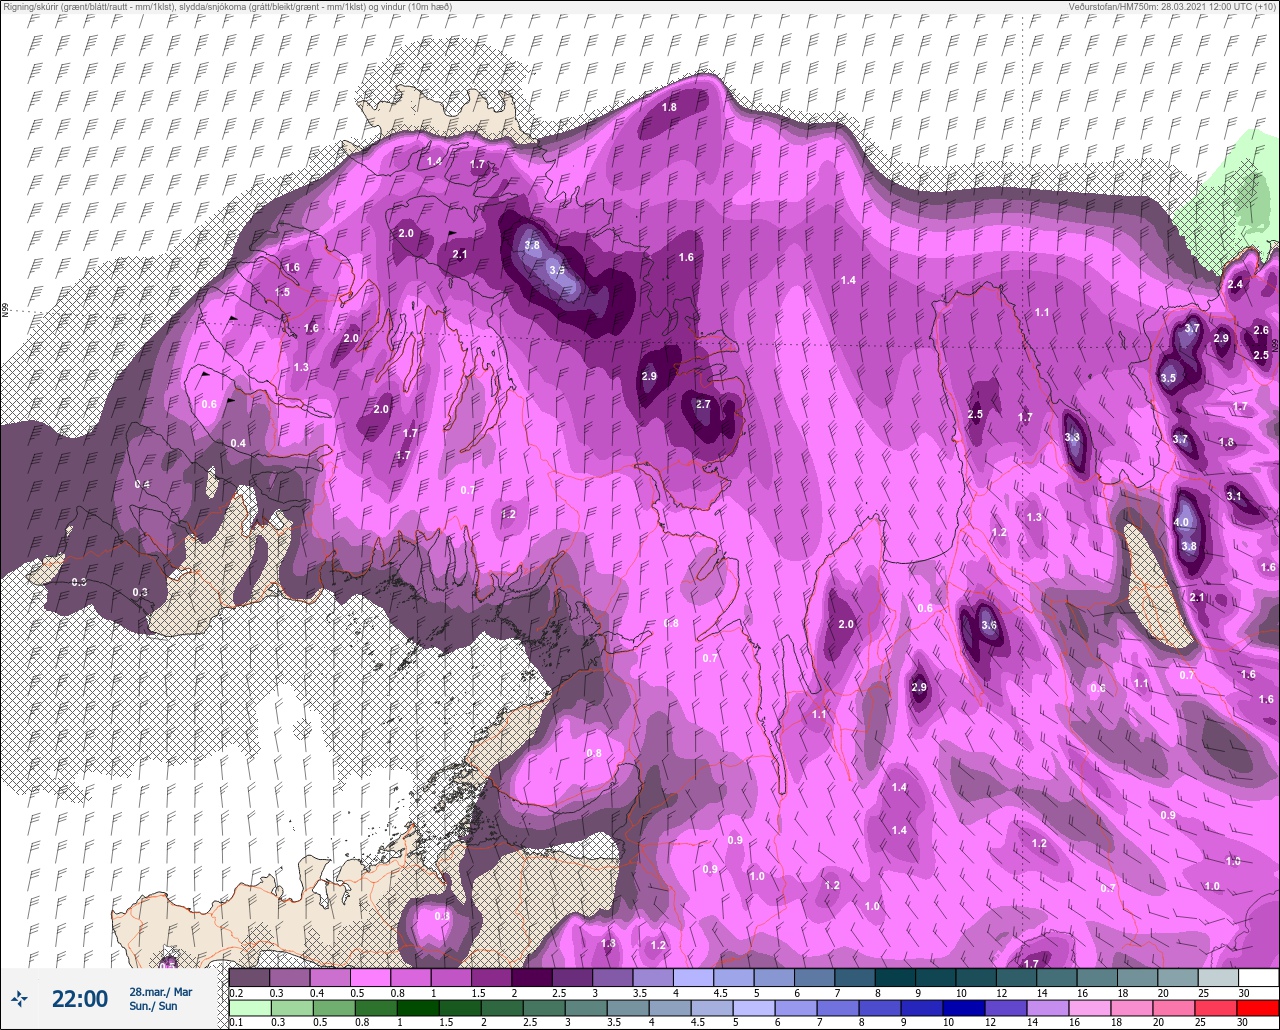Select the bright pink swatch between 0.5 and 0.8
This screenshot has height=1030, width=1280.
[x=370, y=977]
